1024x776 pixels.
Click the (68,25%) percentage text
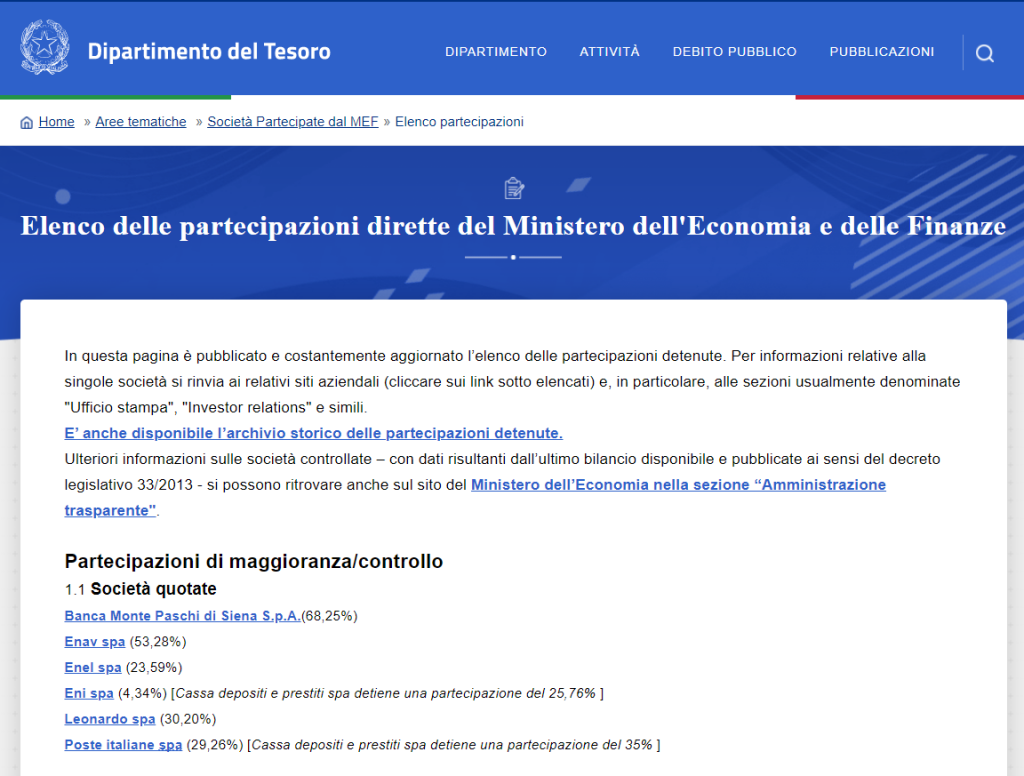click(329, 616)
